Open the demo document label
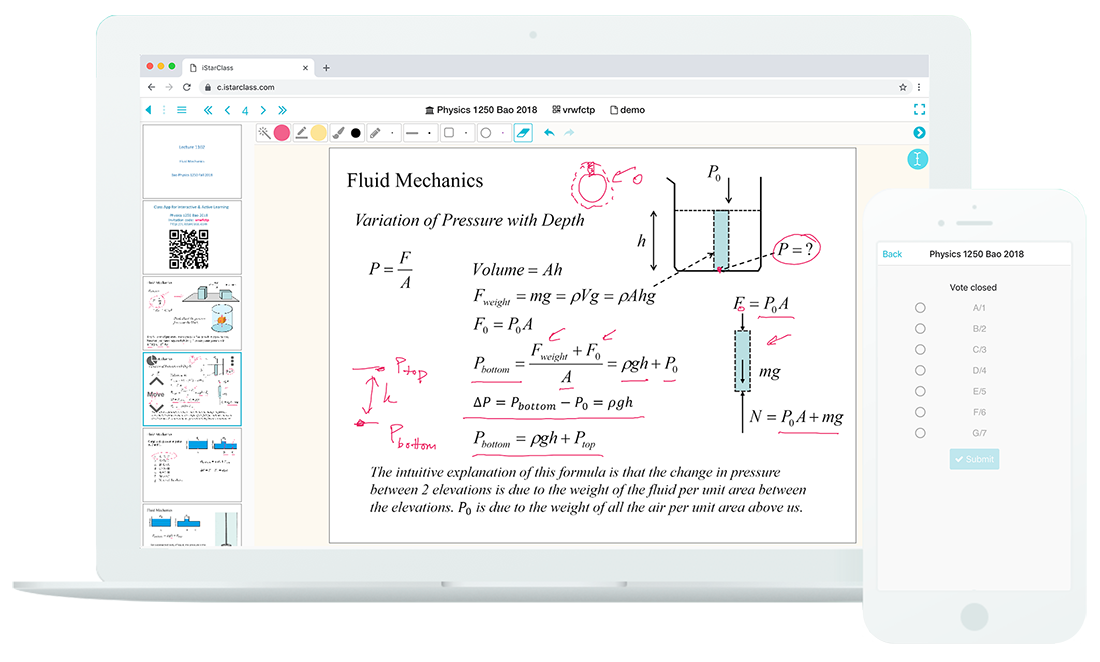The height and width of the screenshot is (662, 1100). coord(627,110)
